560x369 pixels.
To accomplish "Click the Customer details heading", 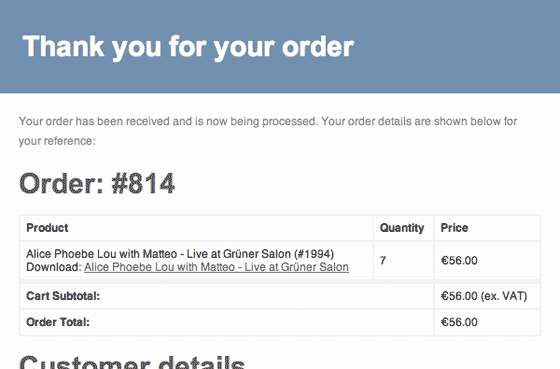I will click(132, 363).
